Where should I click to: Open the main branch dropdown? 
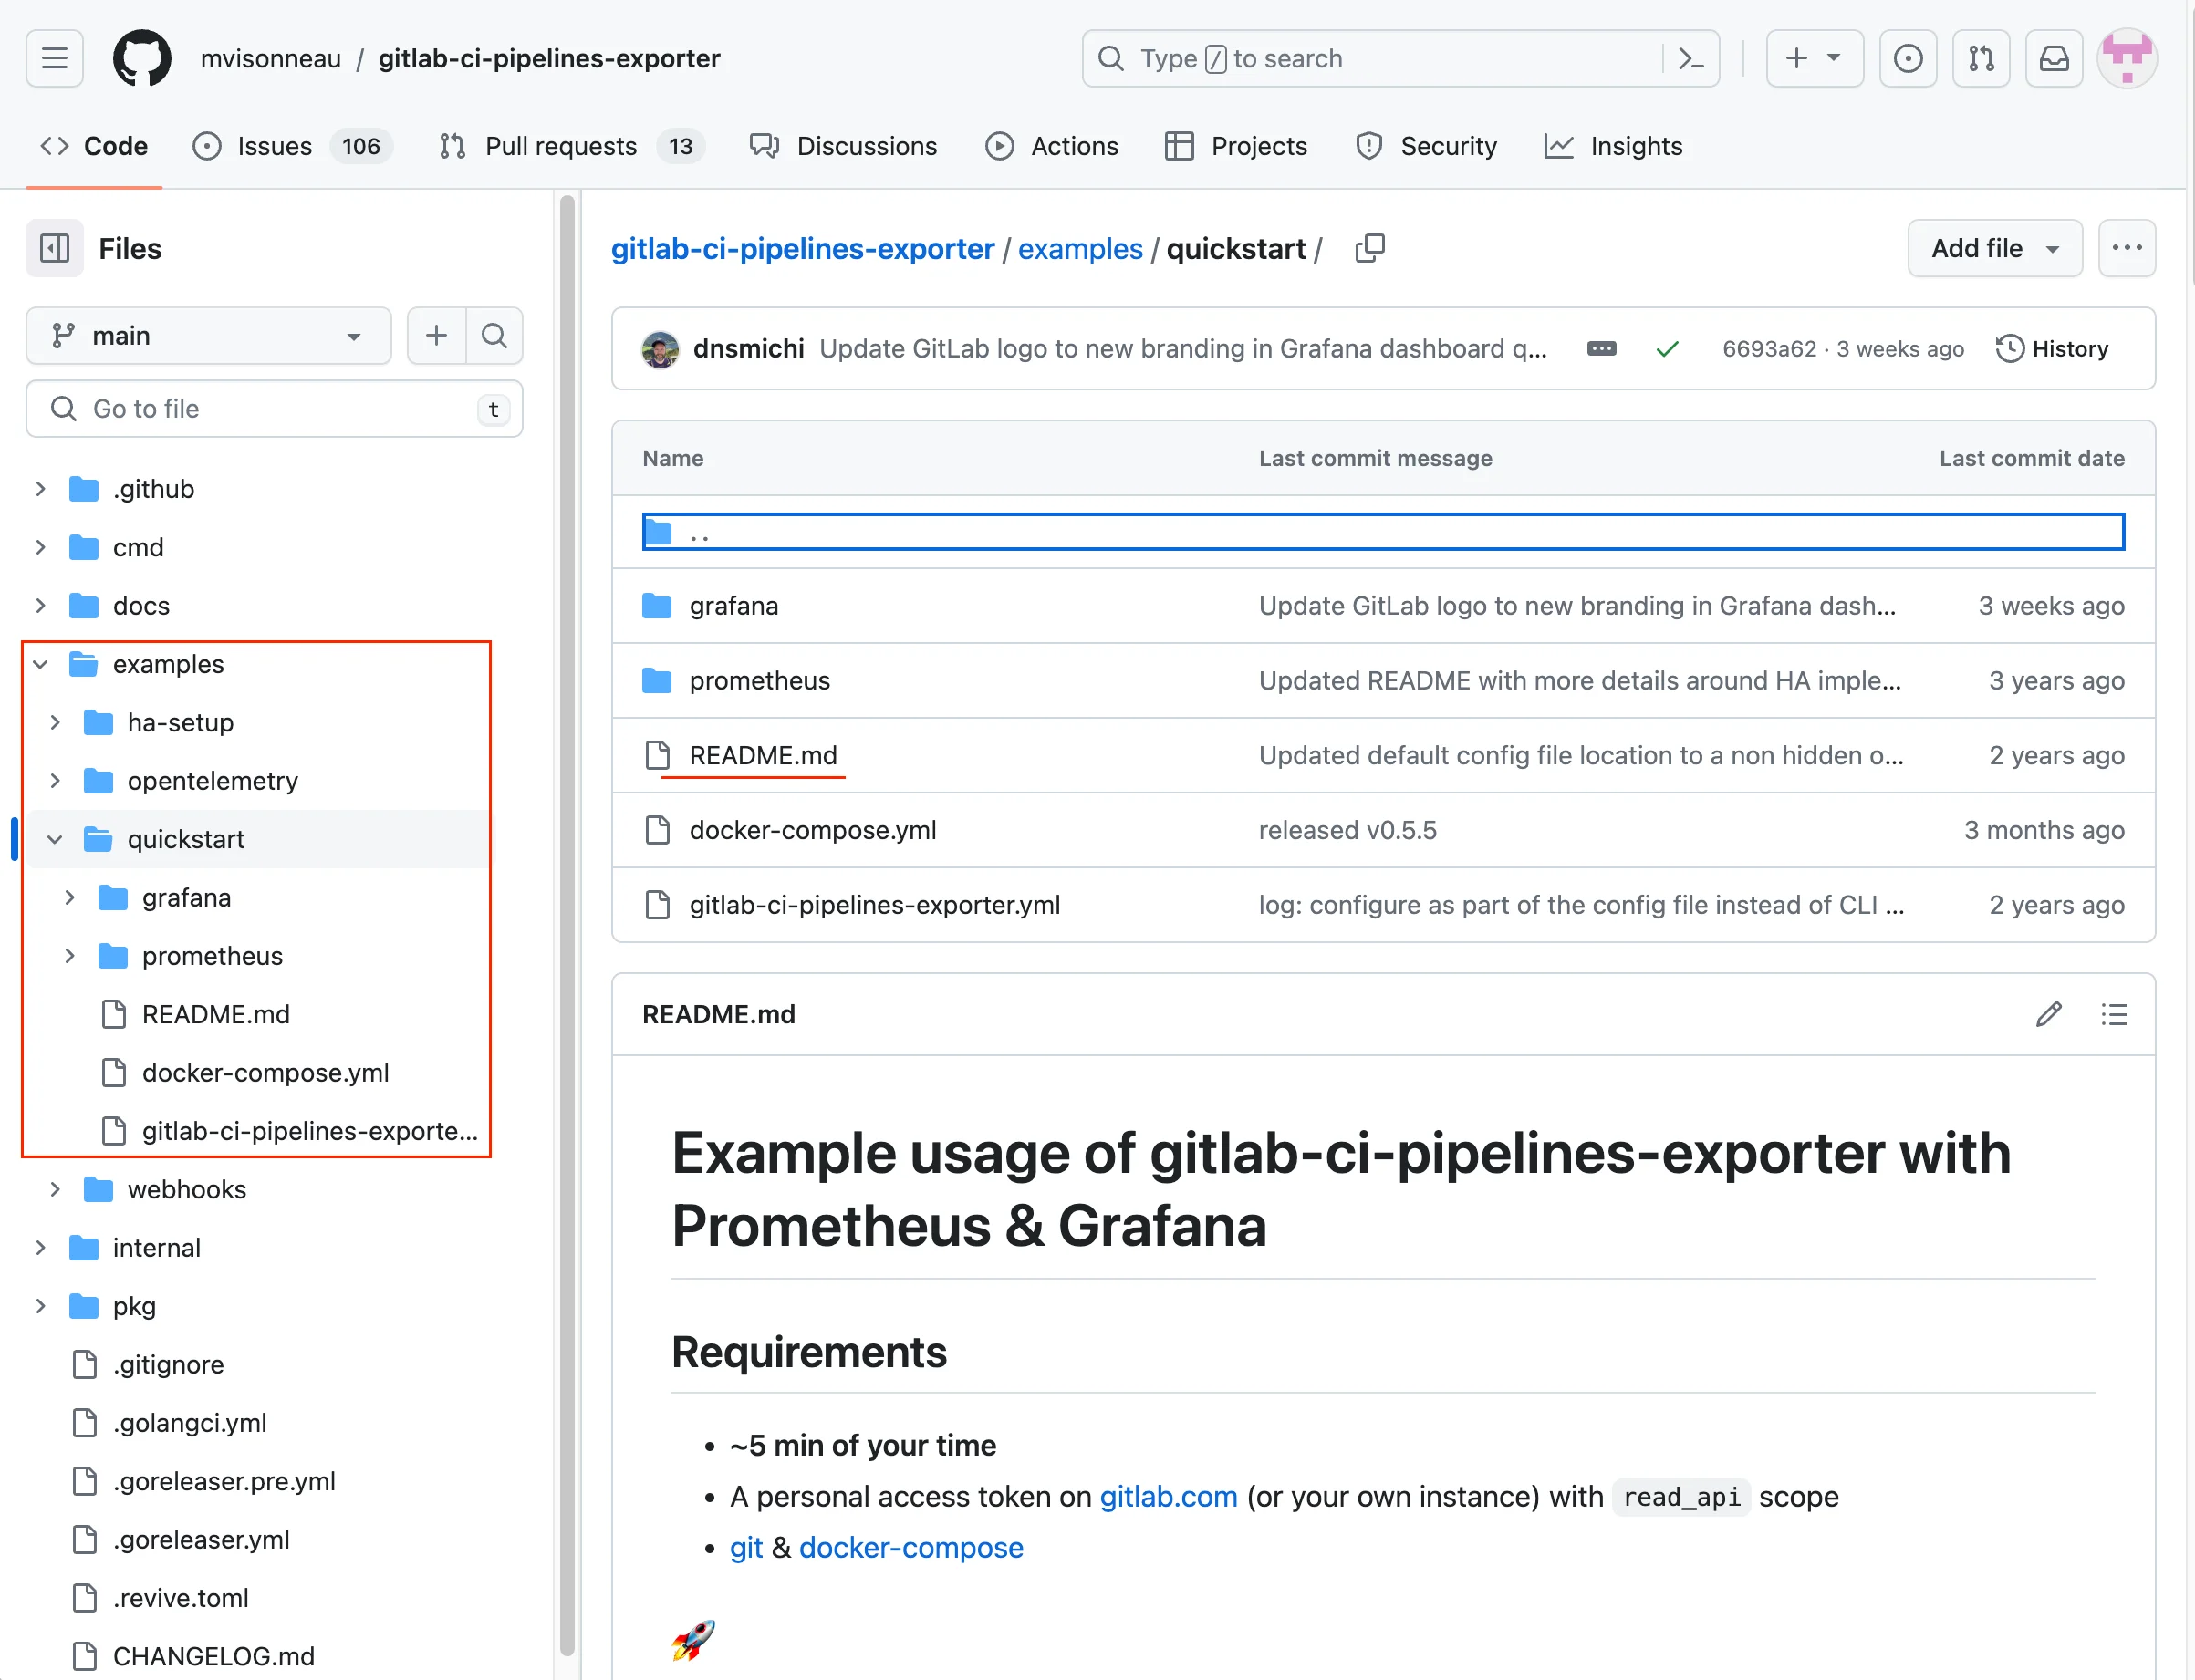tap(208, 336)
